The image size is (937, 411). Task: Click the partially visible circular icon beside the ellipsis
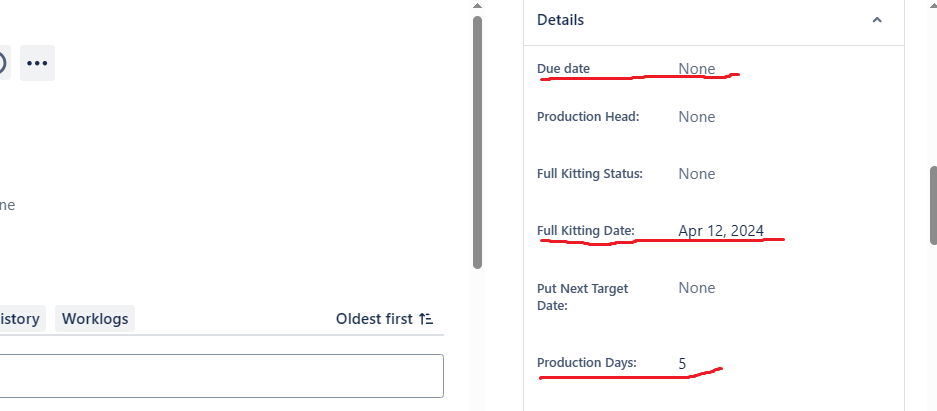3,63
